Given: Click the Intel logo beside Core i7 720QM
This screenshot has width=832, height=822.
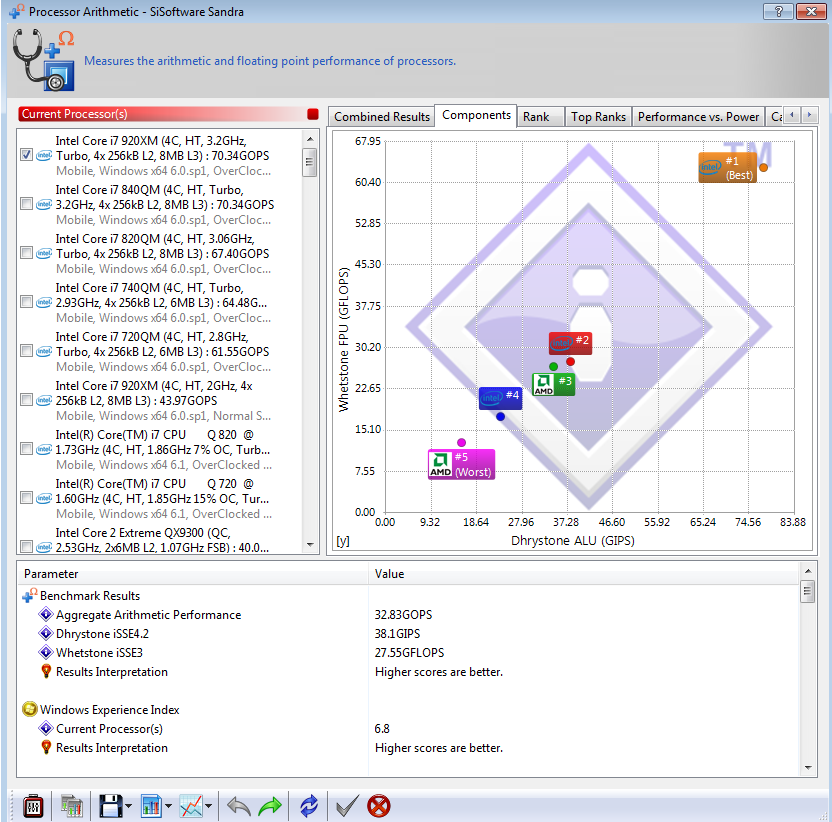Looking at the screenshot, I should [44, 351].
